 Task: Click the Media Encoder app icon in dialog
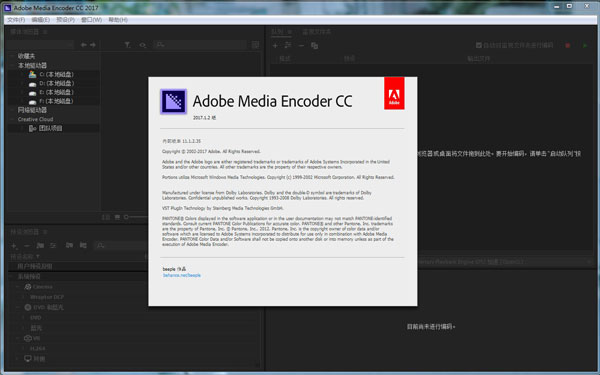click(x=173, y=101)
